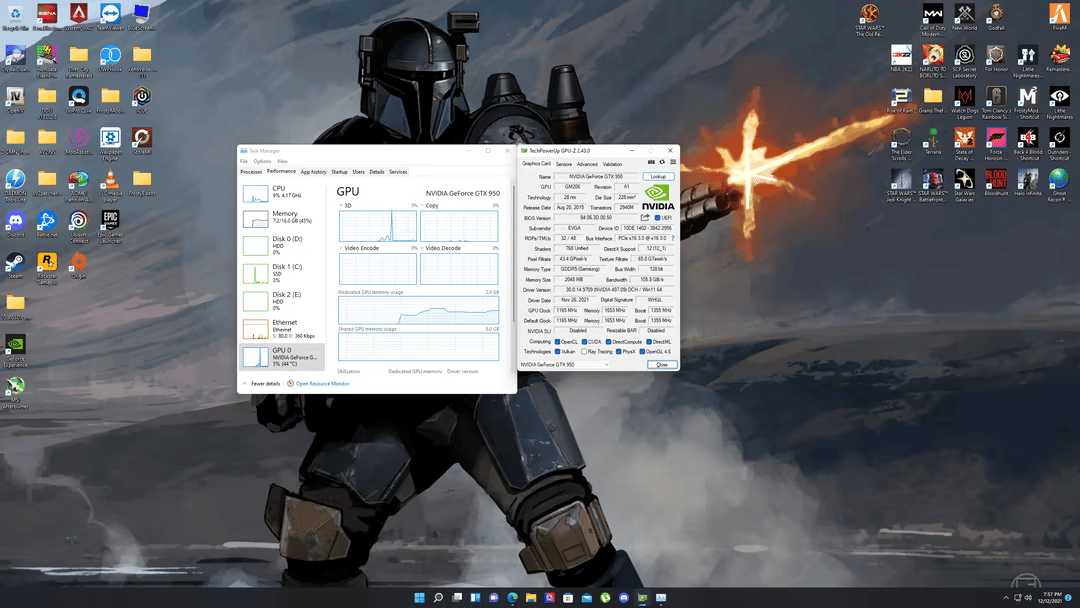This screenshot has width=1080, height=608.
Task: Open the Call of Duty Modern Warfare shortcut
Action: [x=933, y=20]
